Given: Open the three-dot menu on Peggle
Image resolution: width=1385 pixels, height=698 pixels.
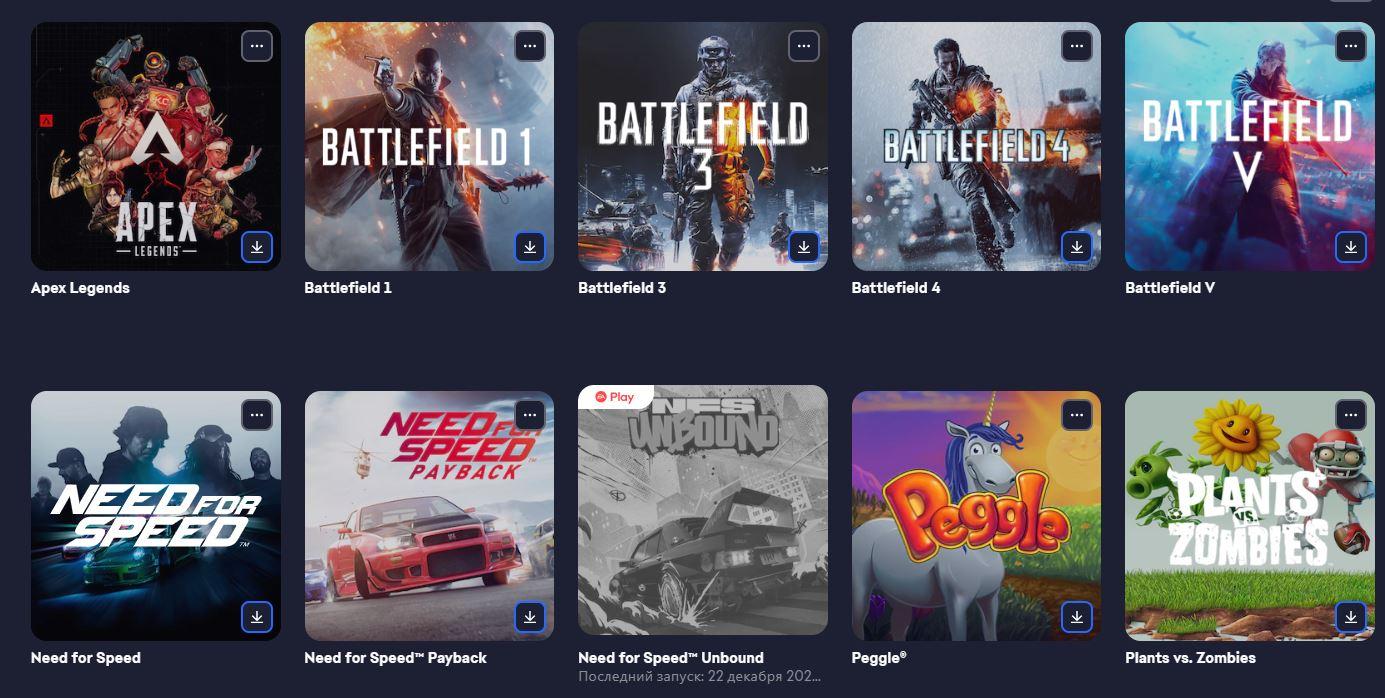Looking at the screenshot, I should pyautogui.click(x=1077, y=415).
